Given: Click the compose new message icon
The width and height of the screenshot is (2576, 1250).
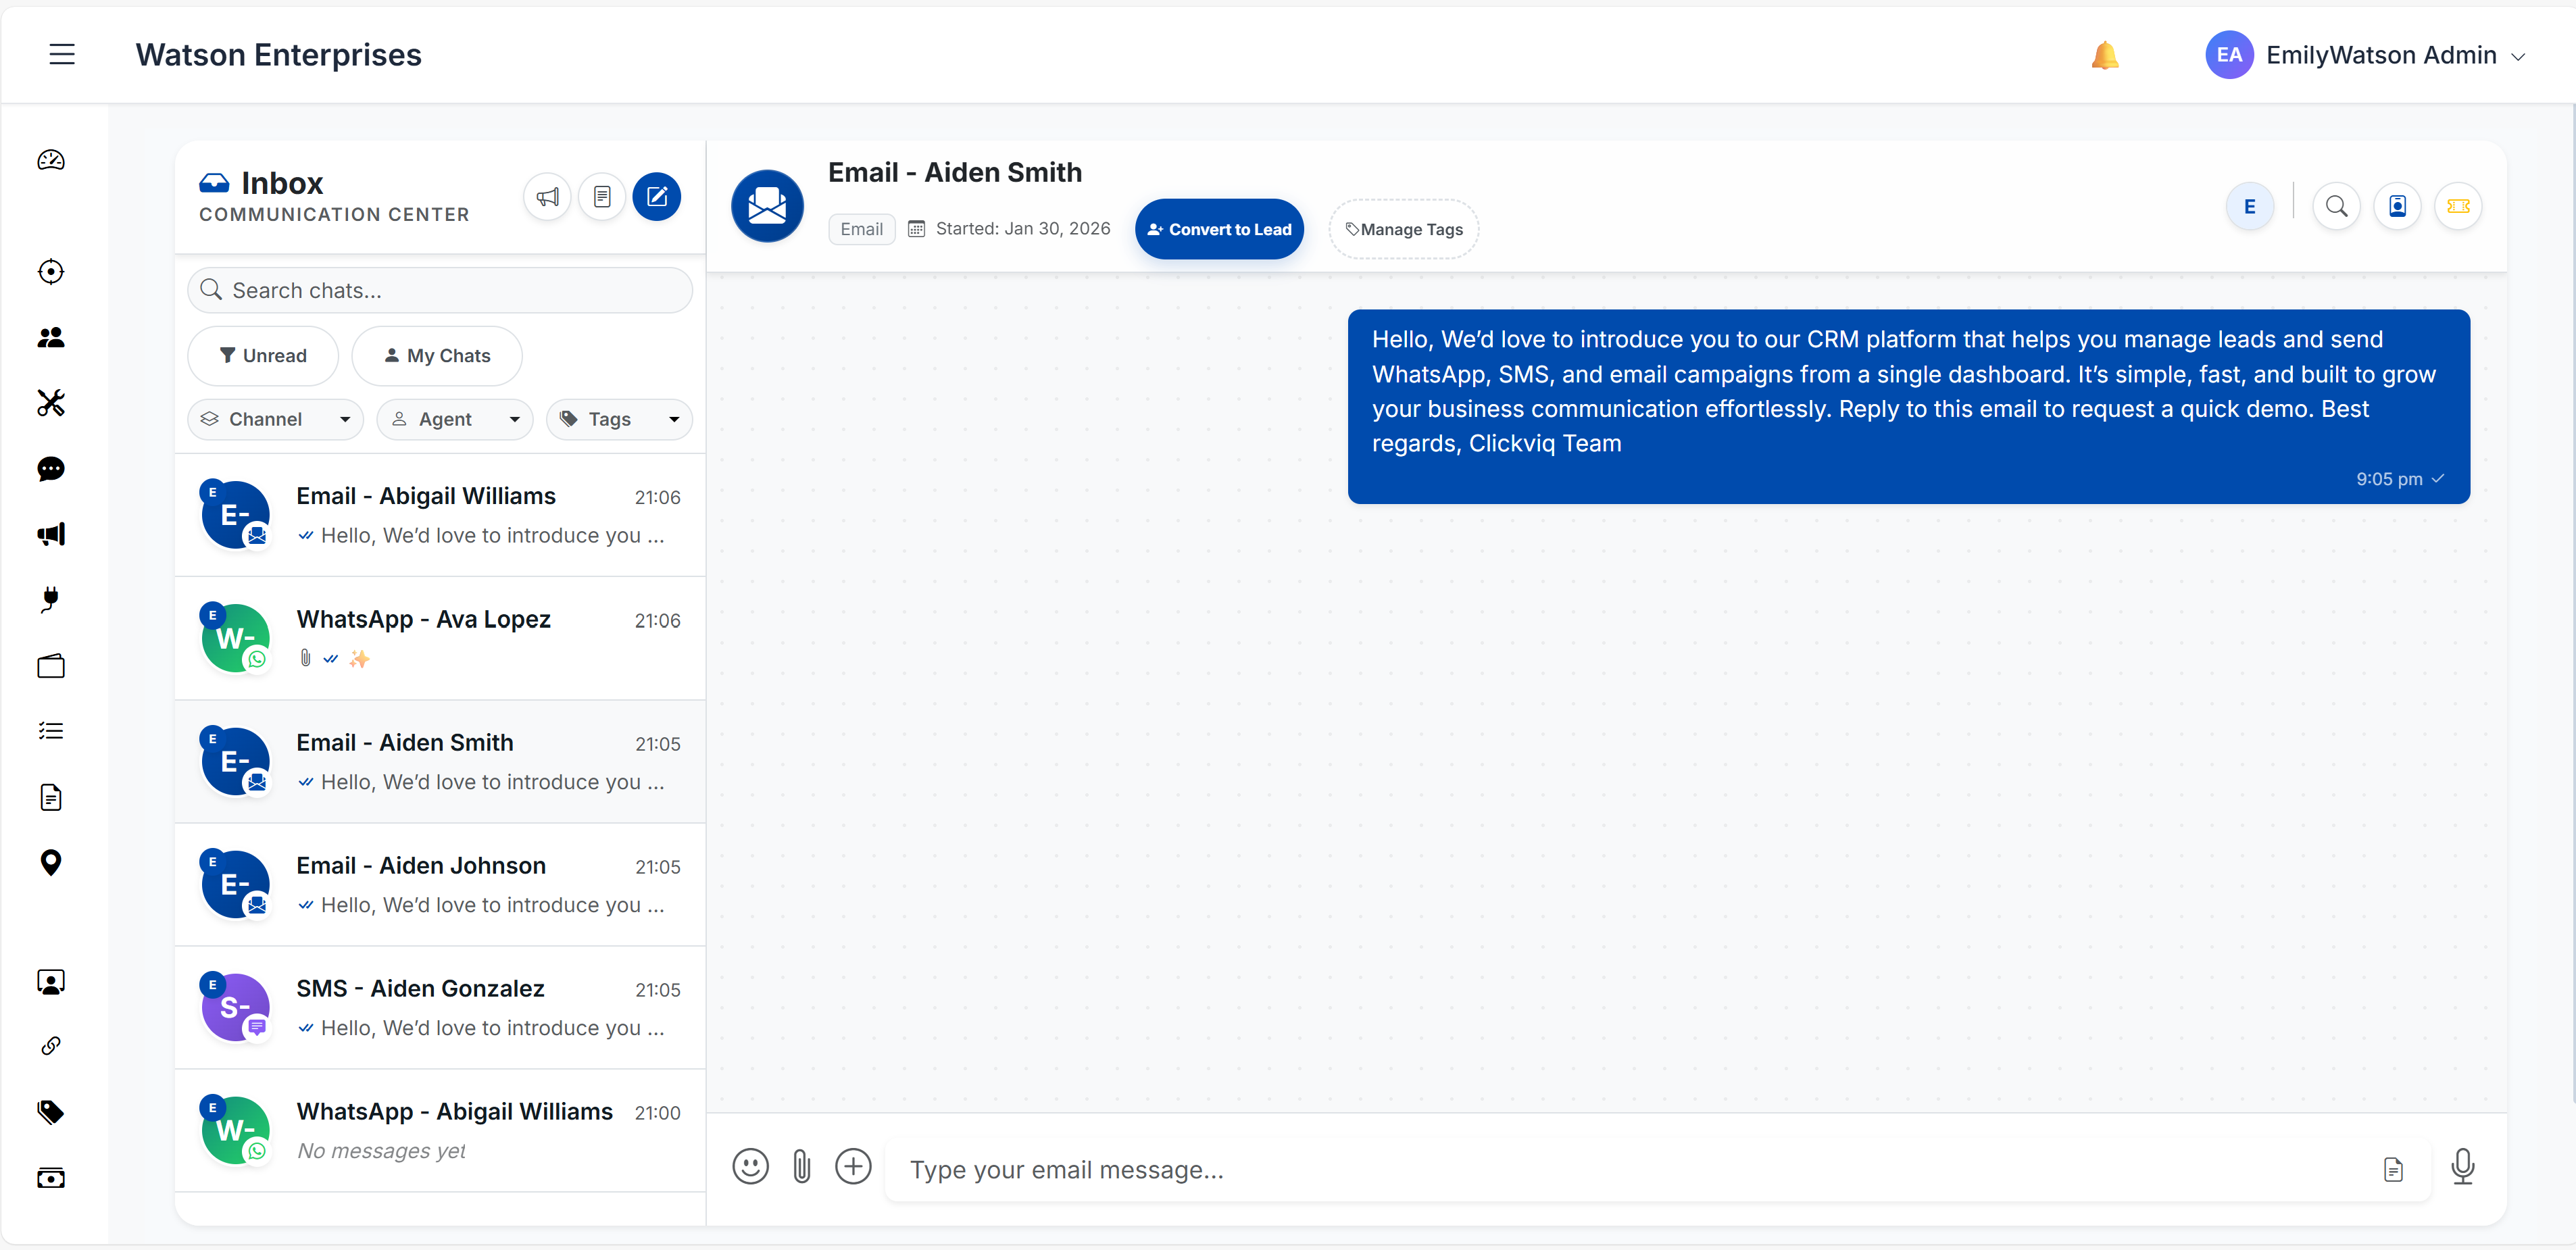Looking at the screenshot, I should click(x=656, y=197).
